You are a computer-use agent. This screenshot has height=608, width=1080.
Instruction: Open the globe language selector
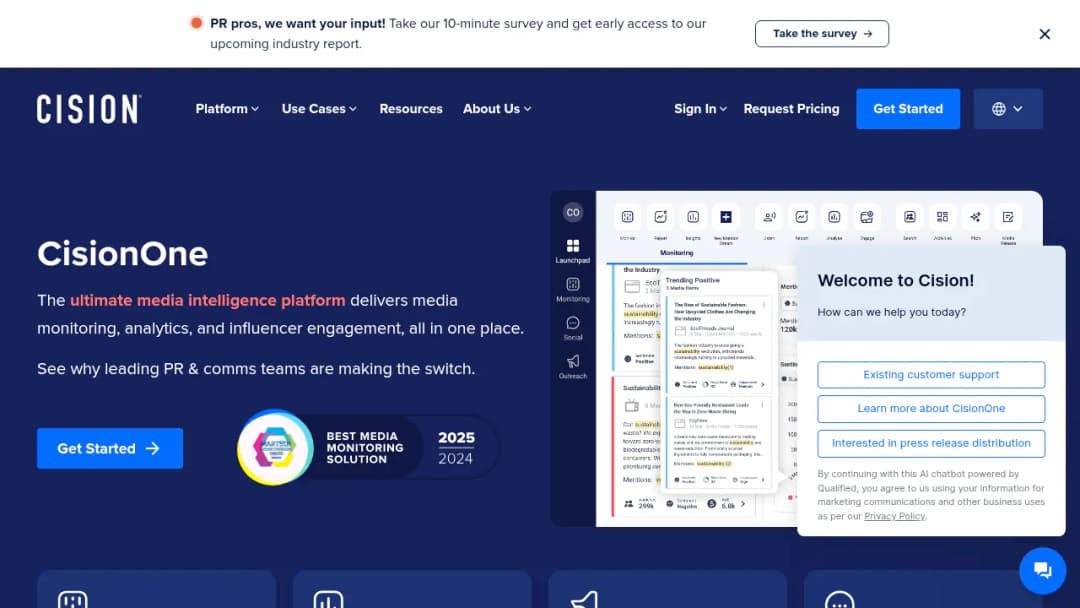point(1008,109)
